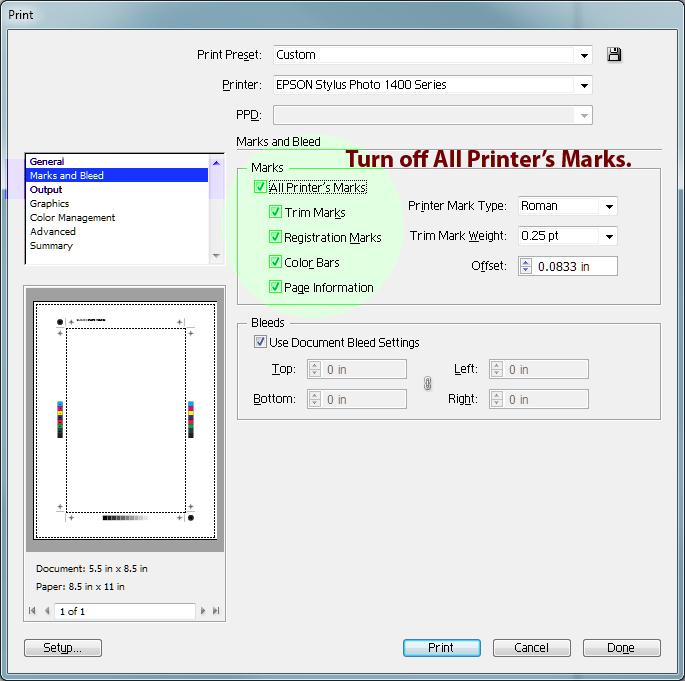Image resolution: width=685 pixels, height=681 pixels.
Task: Go to next page in preview navigator
Action: click(x=203, y=610)
